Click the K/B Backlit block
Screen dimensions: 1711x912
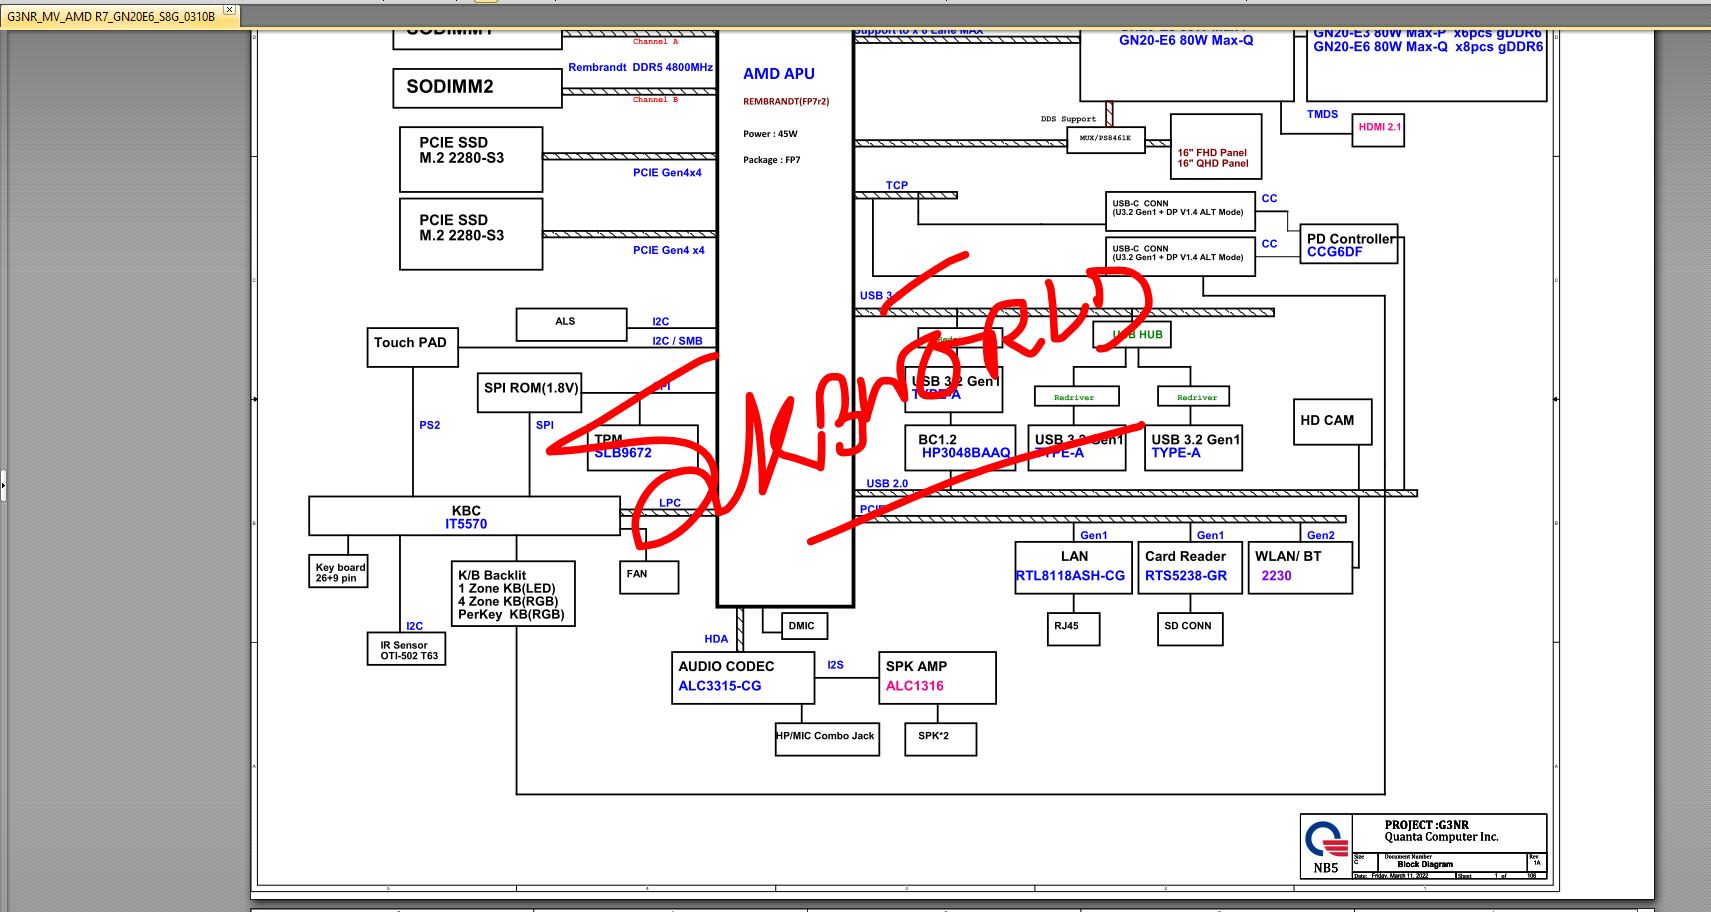513,594
